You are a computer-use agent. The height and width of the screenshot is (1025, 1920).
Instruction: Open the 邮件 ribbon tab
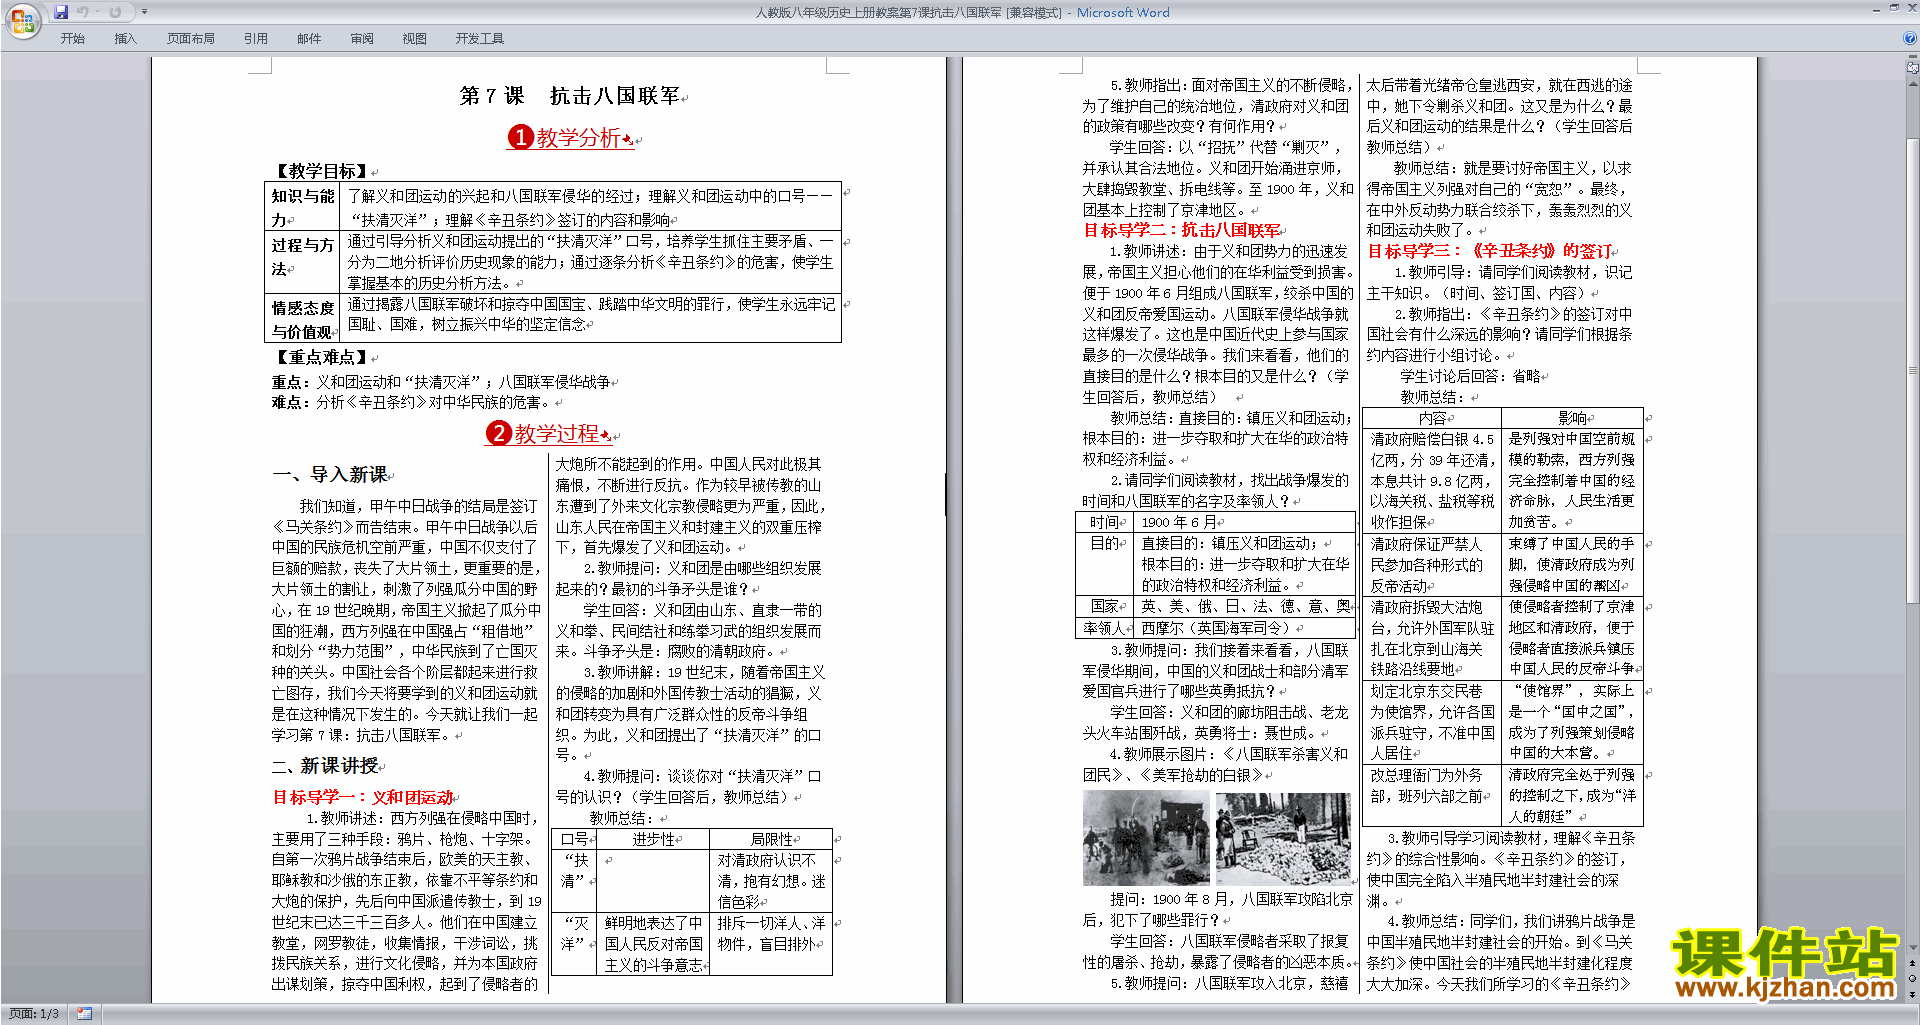point(309,39)
